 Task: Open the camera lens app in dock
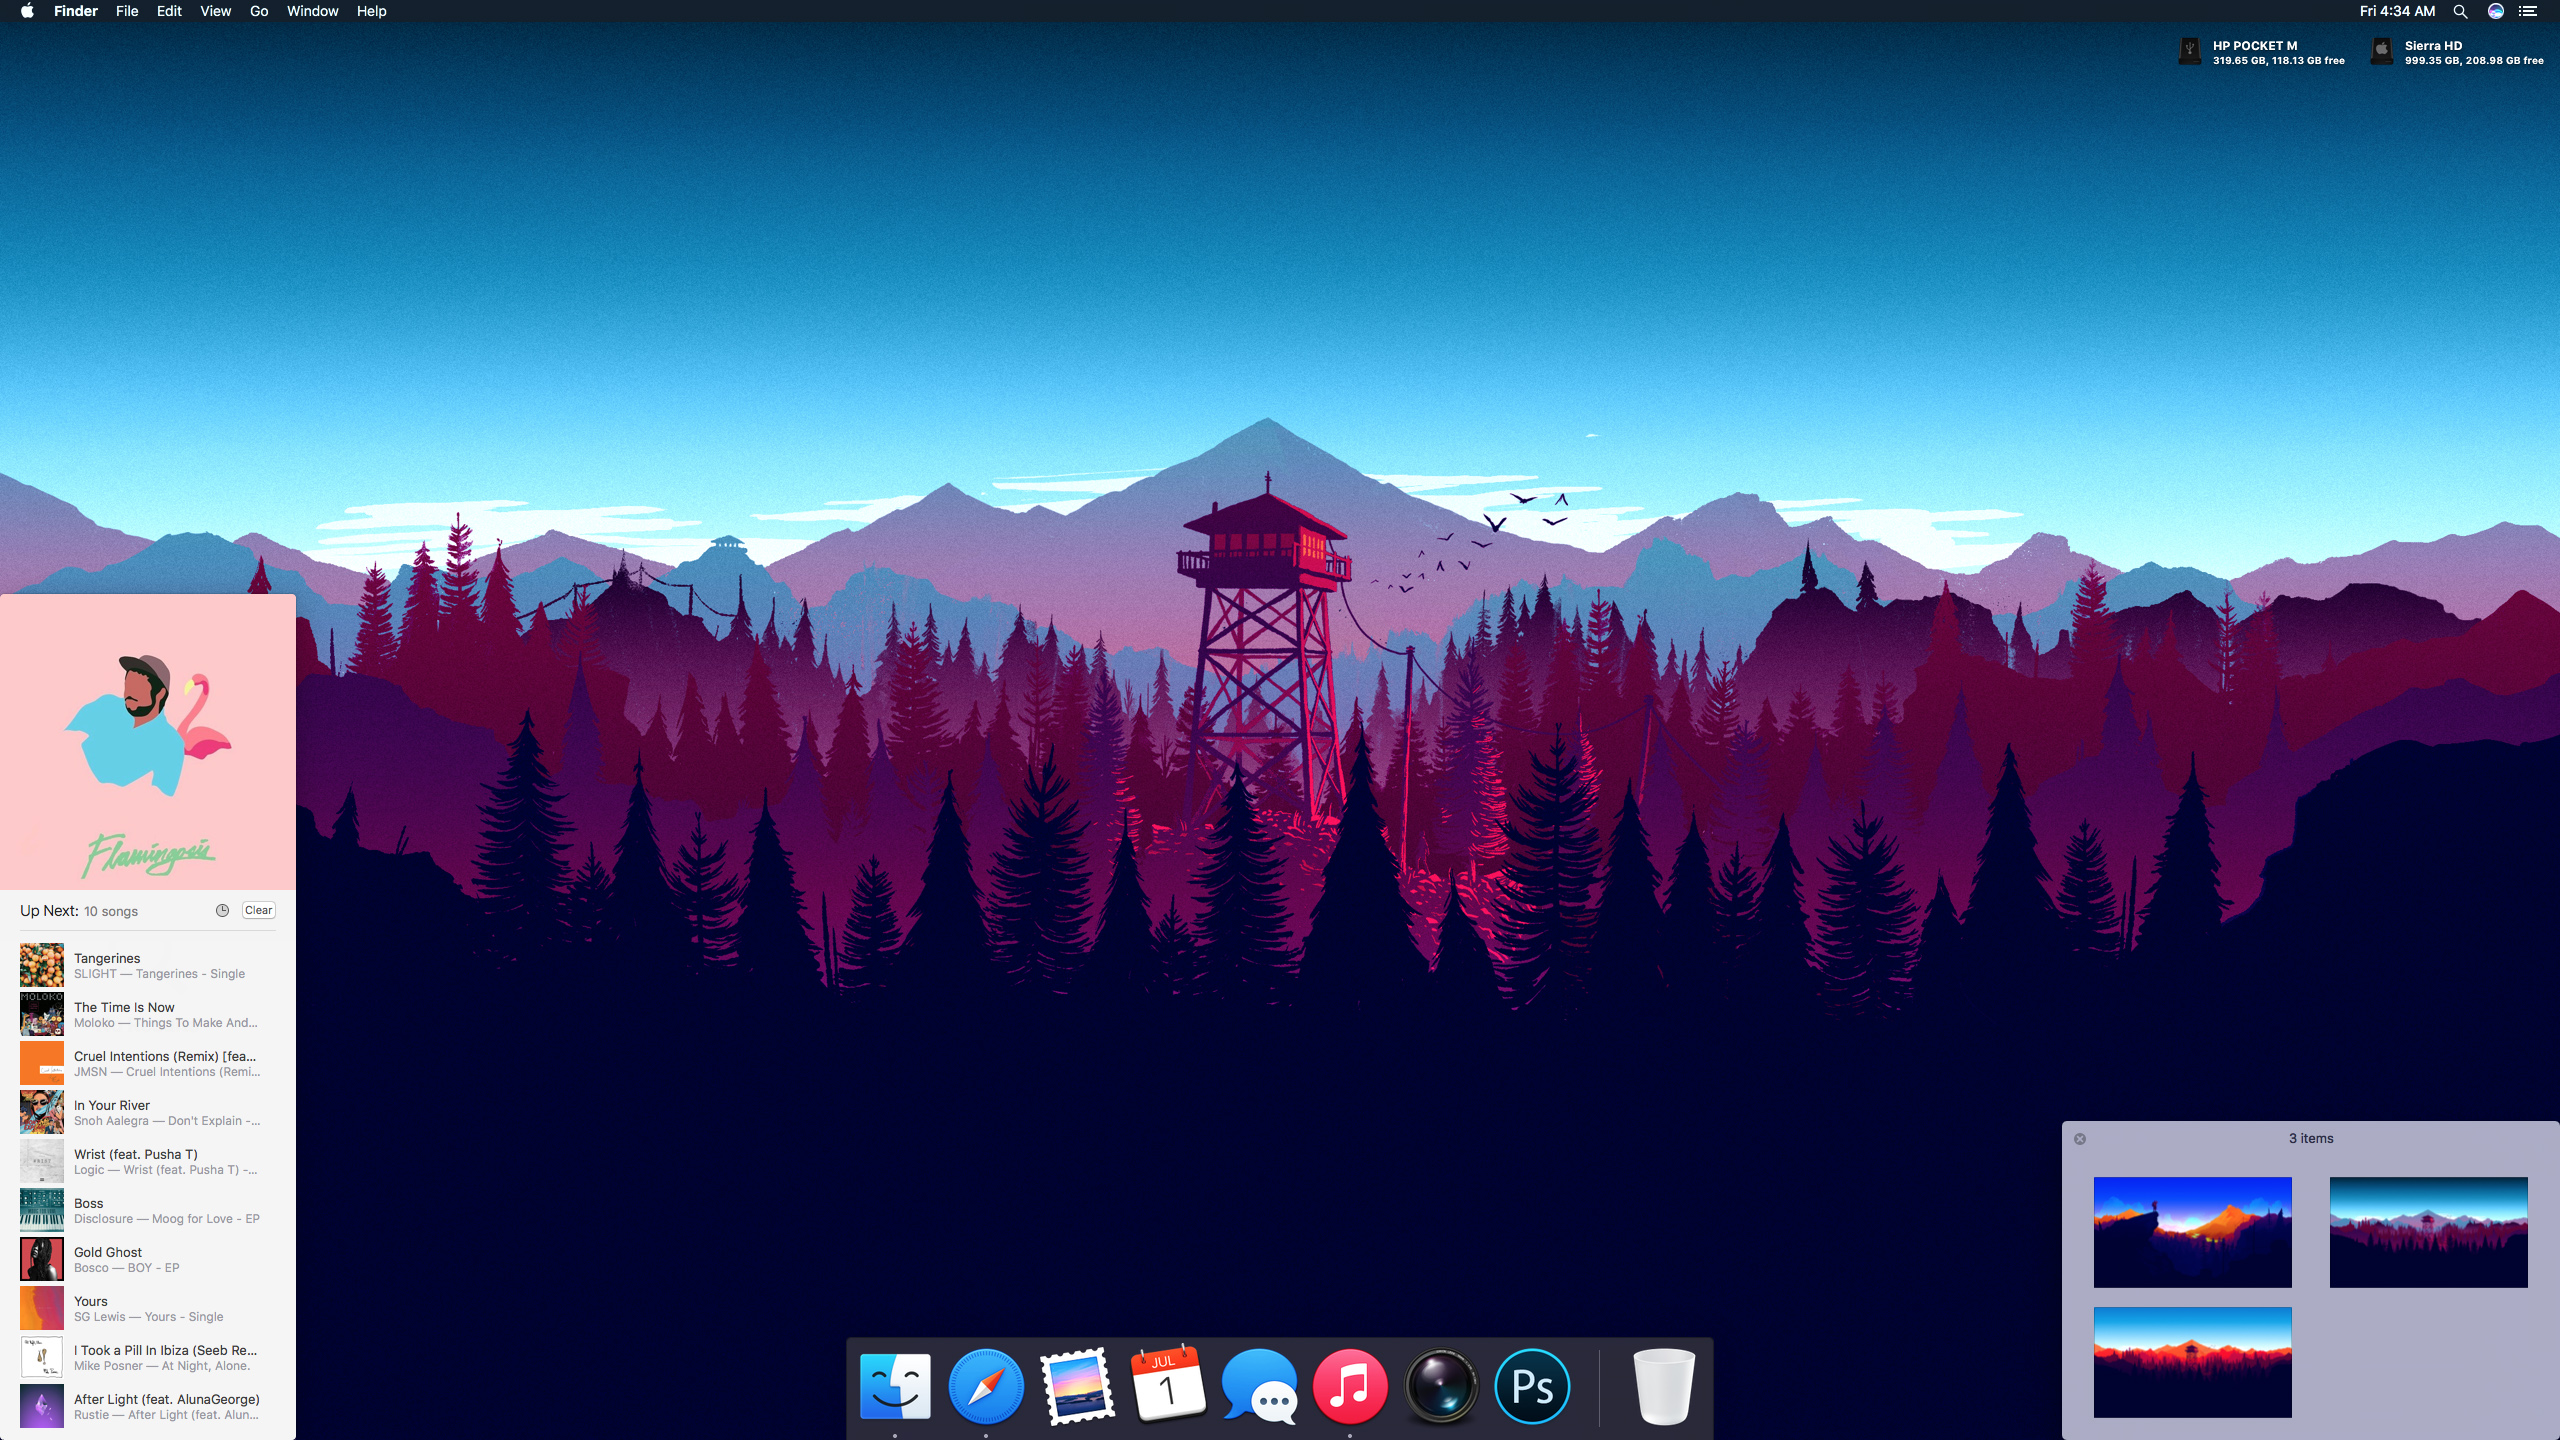click(x=1441, y=1386)
